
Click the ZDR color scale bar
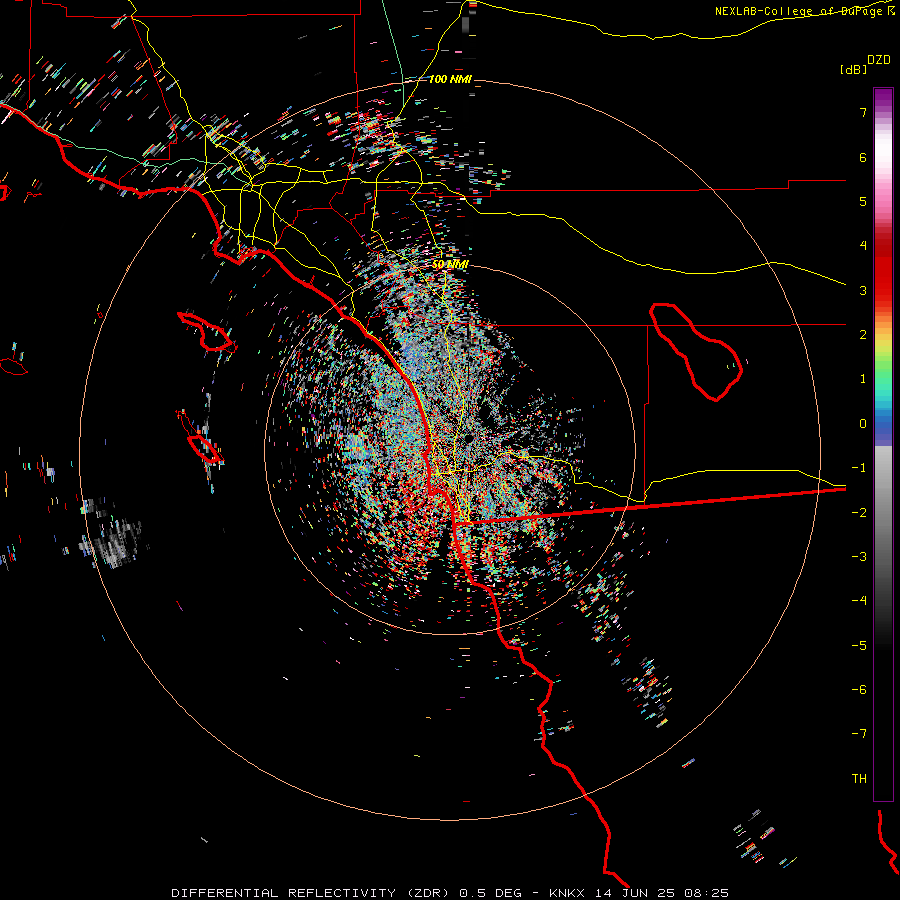click(x=883, y=444)
